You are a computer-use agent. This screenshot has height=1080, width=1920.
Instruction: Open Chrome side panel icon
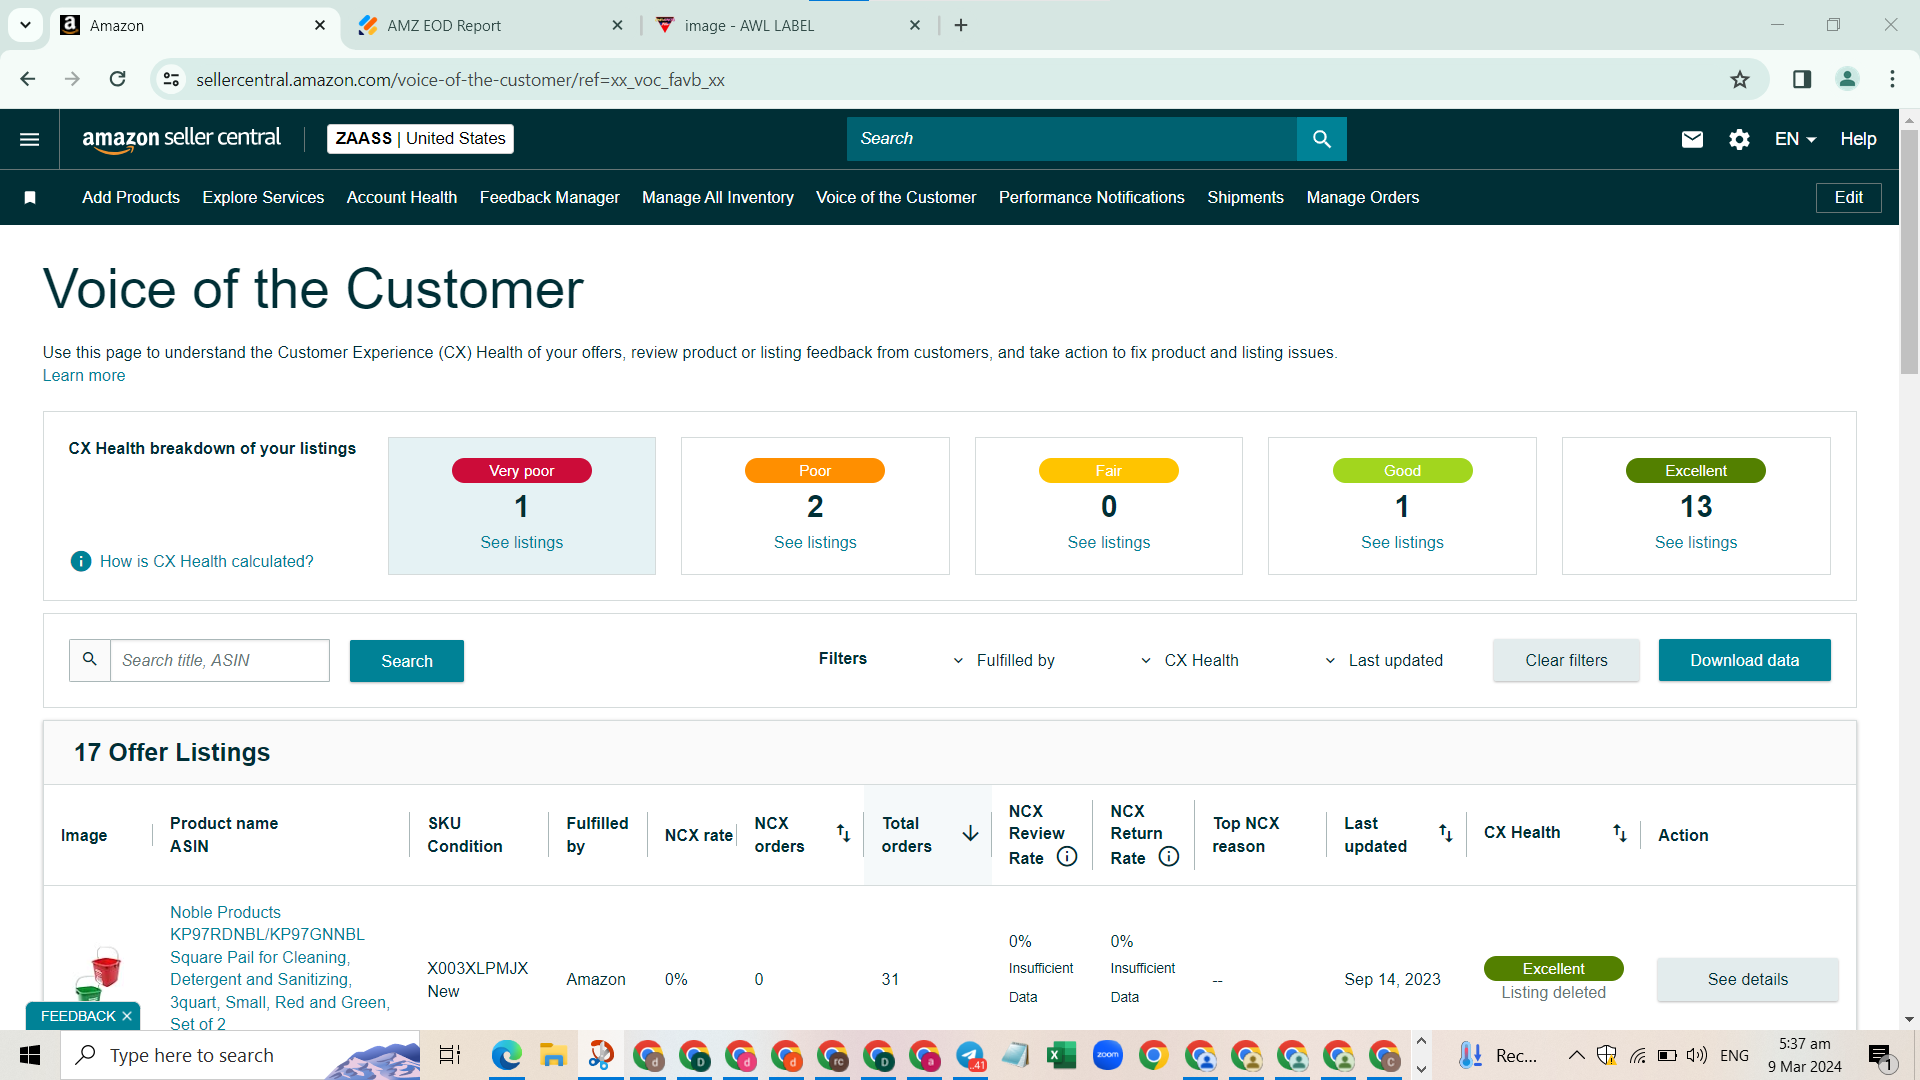[1802, 79]
